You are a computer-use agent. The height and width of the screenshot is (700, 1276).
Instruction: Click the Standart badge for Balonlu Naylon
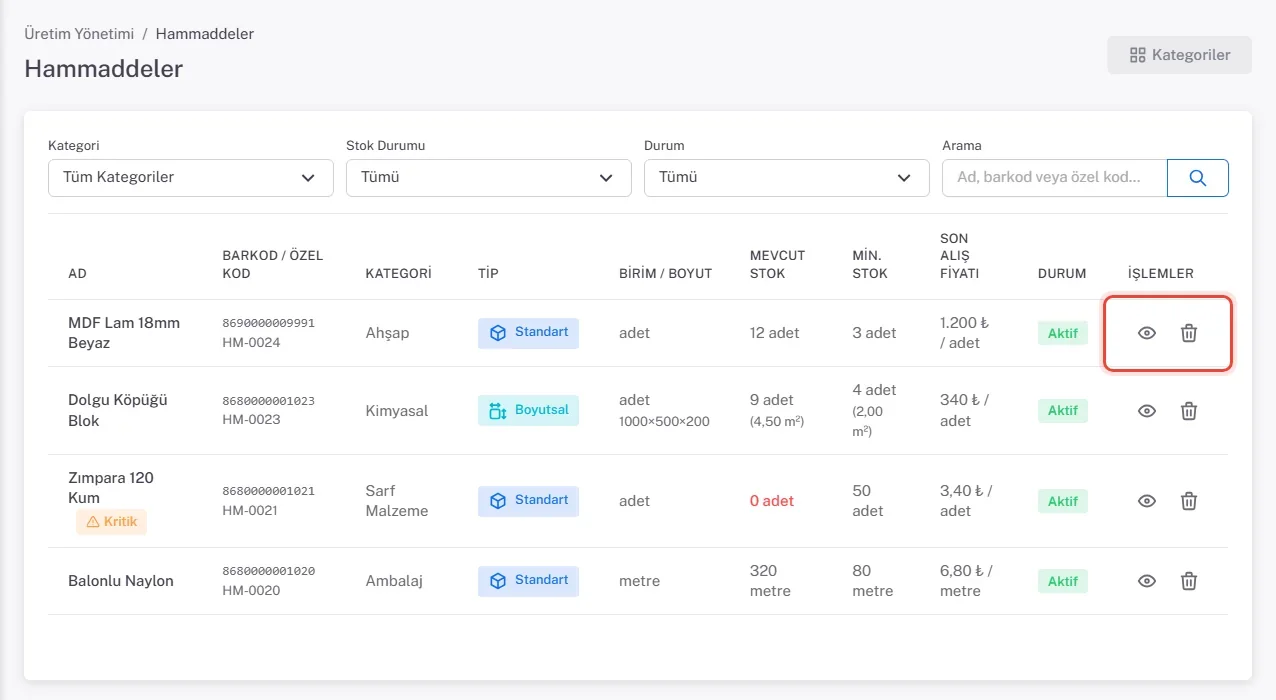click(528, 581)
